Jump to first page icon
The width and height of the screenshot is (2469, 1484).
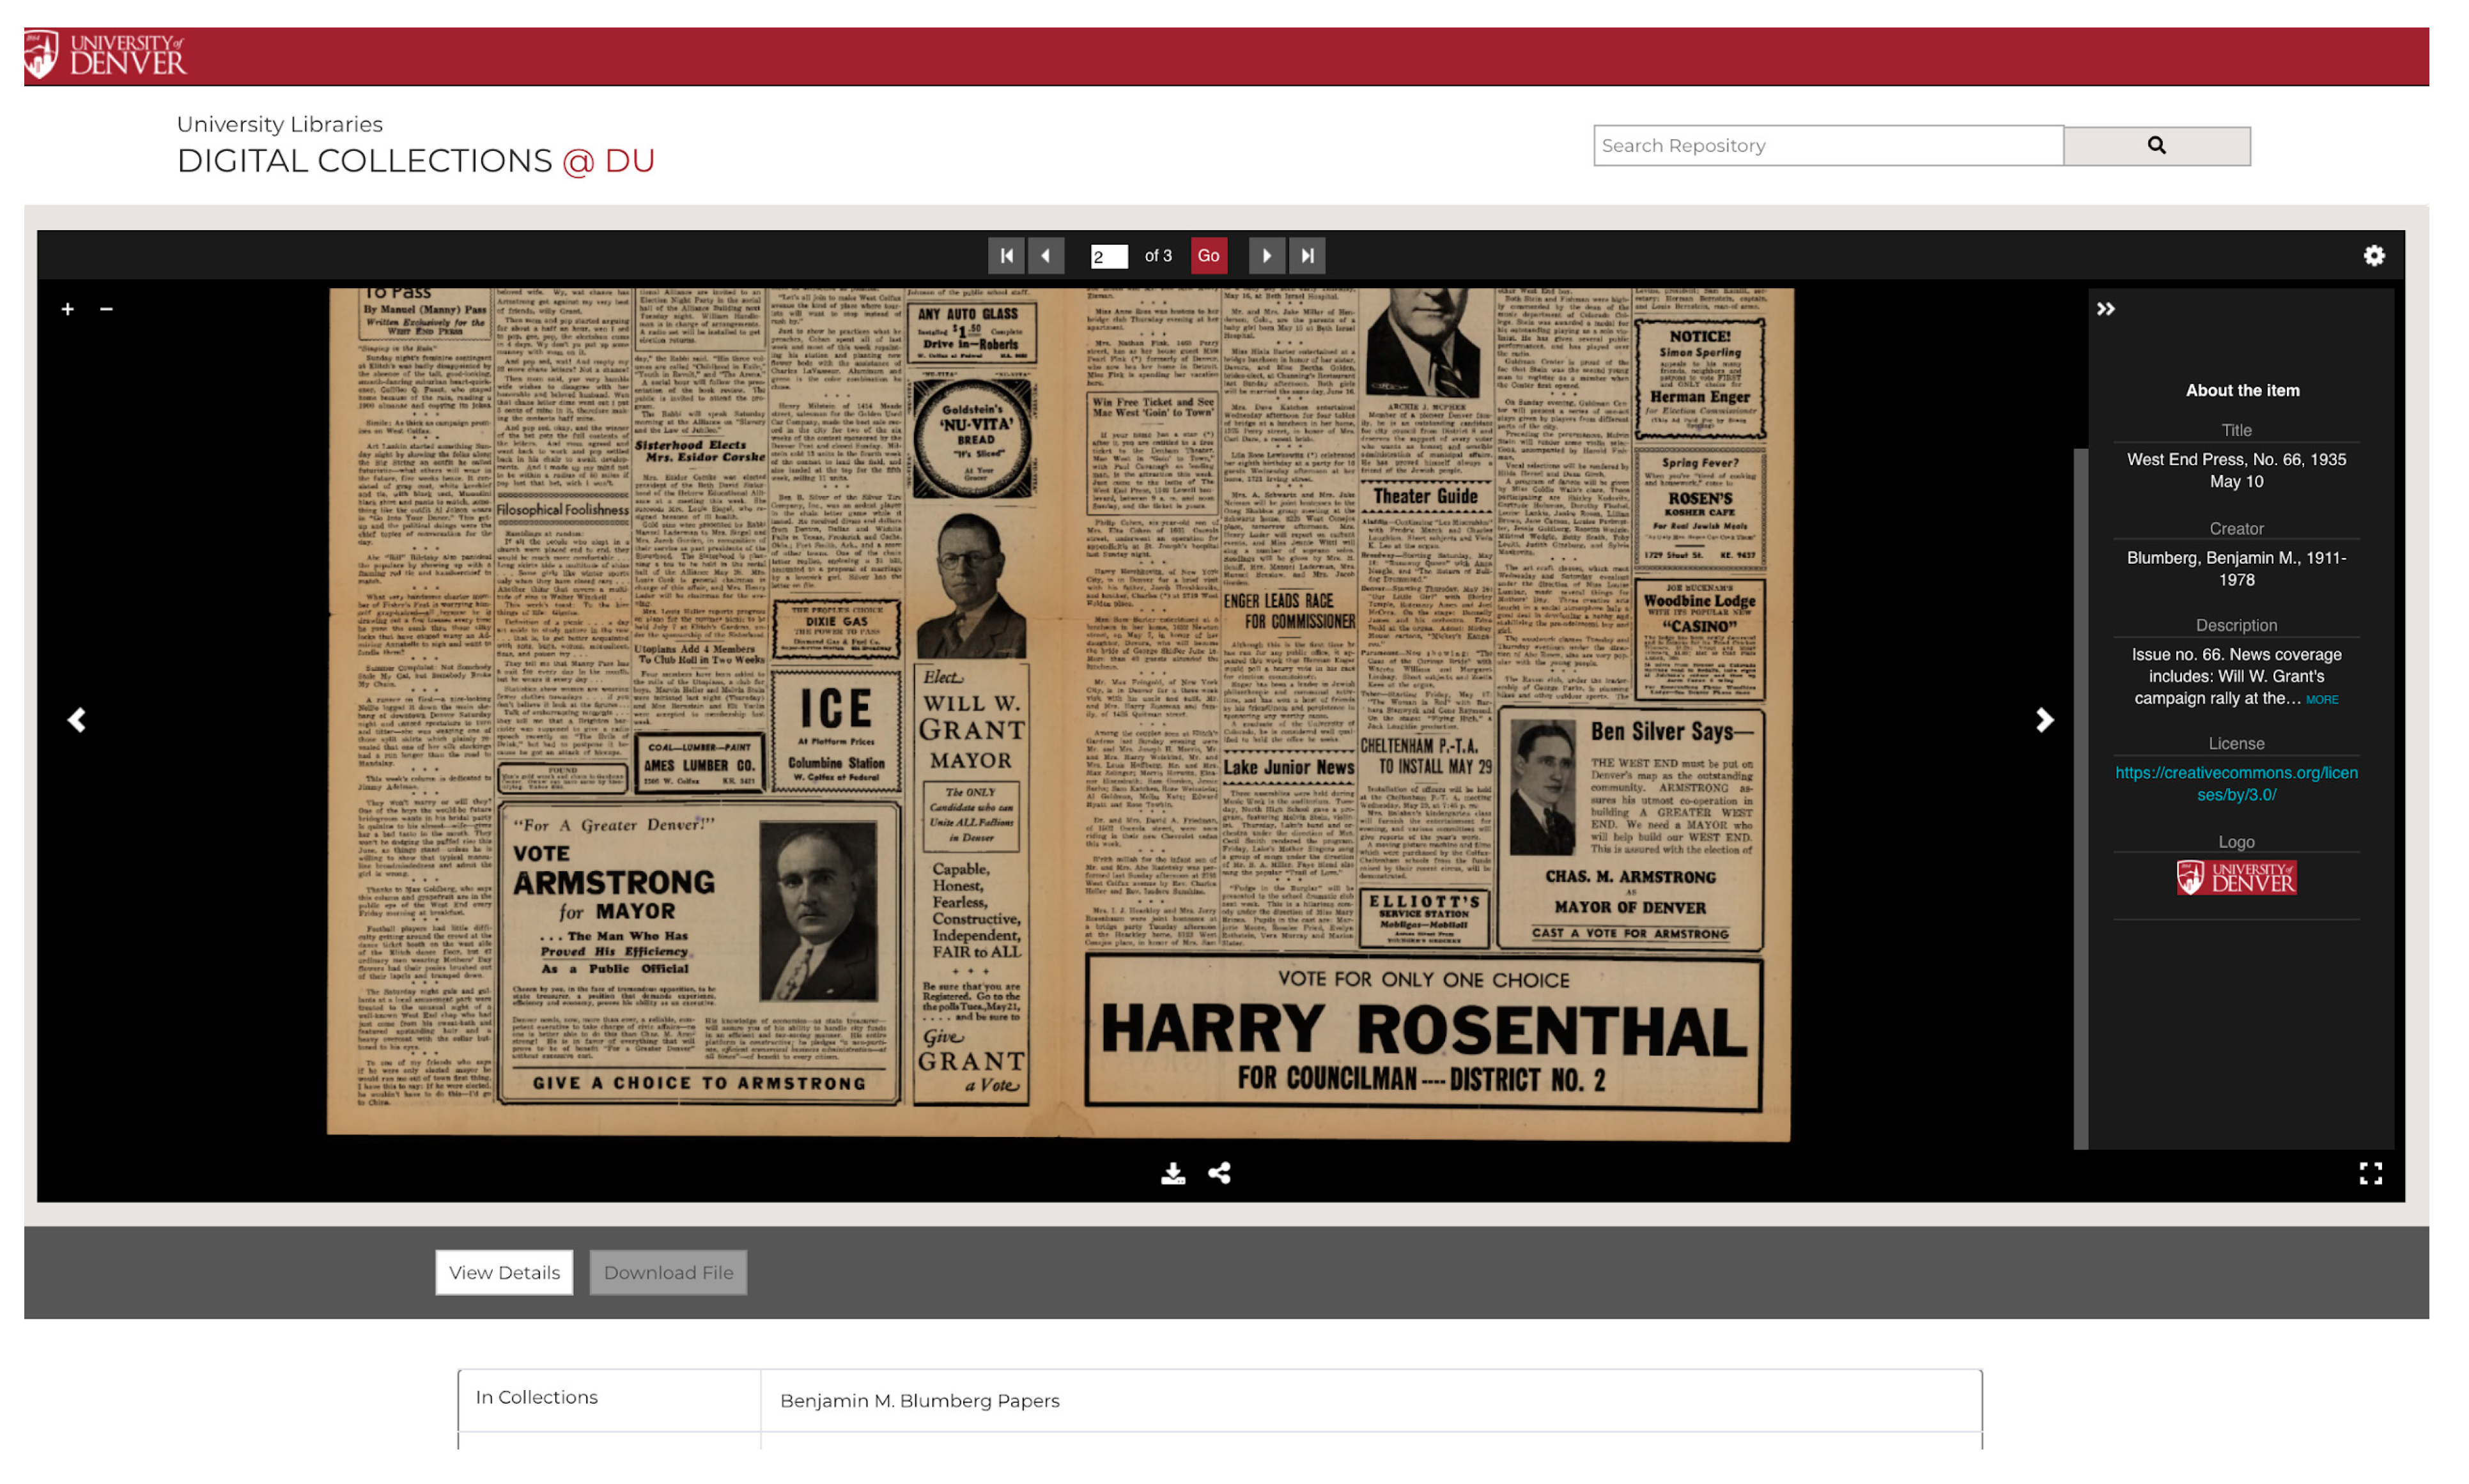(x=1005, y=256)
